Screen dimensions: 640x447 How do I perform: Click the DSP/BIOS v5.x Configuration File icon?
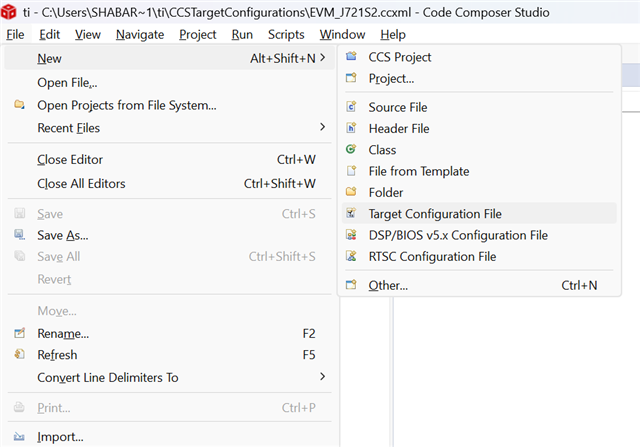click(x=350, y=235)
